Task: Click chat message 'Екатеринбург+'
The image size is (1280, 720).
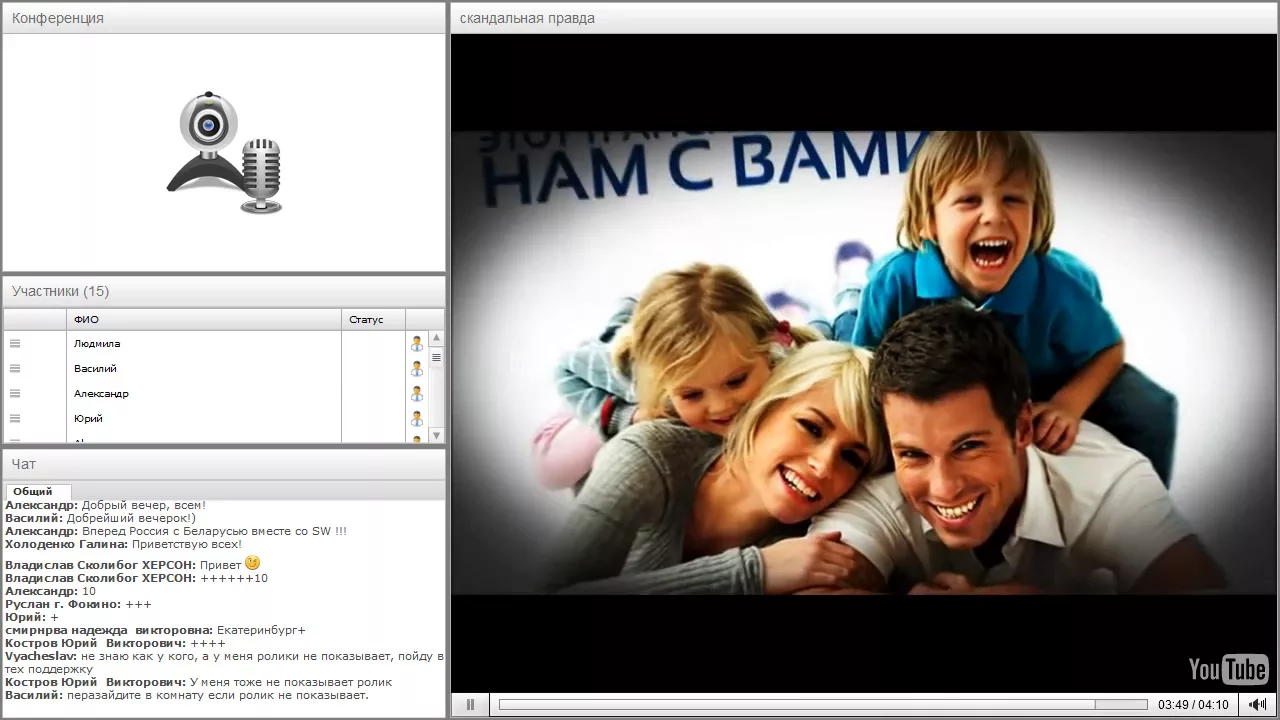Action: (x=261, y=630)
